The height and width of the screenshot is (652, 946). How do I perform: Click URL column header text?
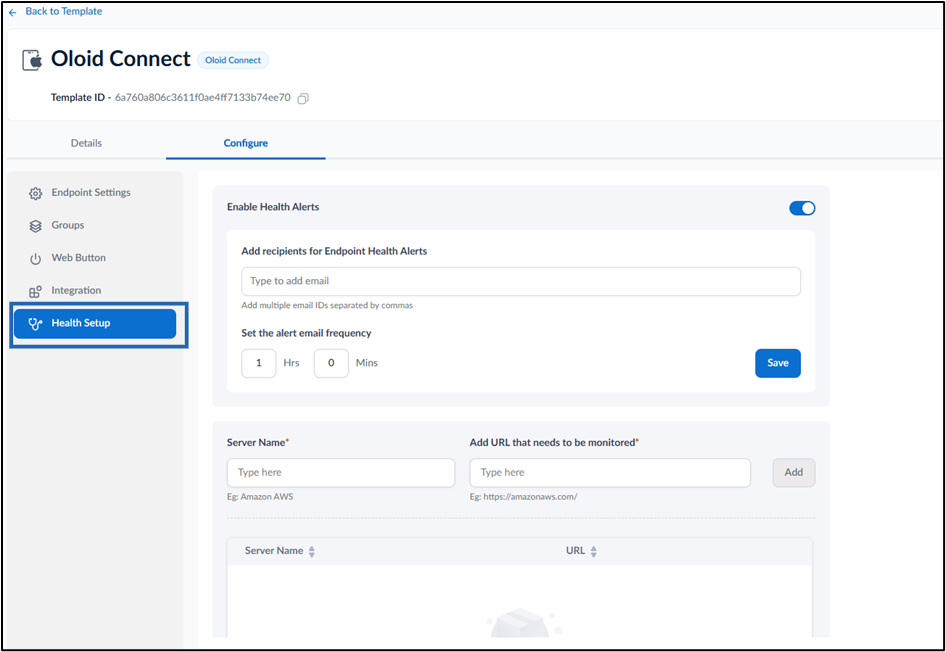(576, 551)
